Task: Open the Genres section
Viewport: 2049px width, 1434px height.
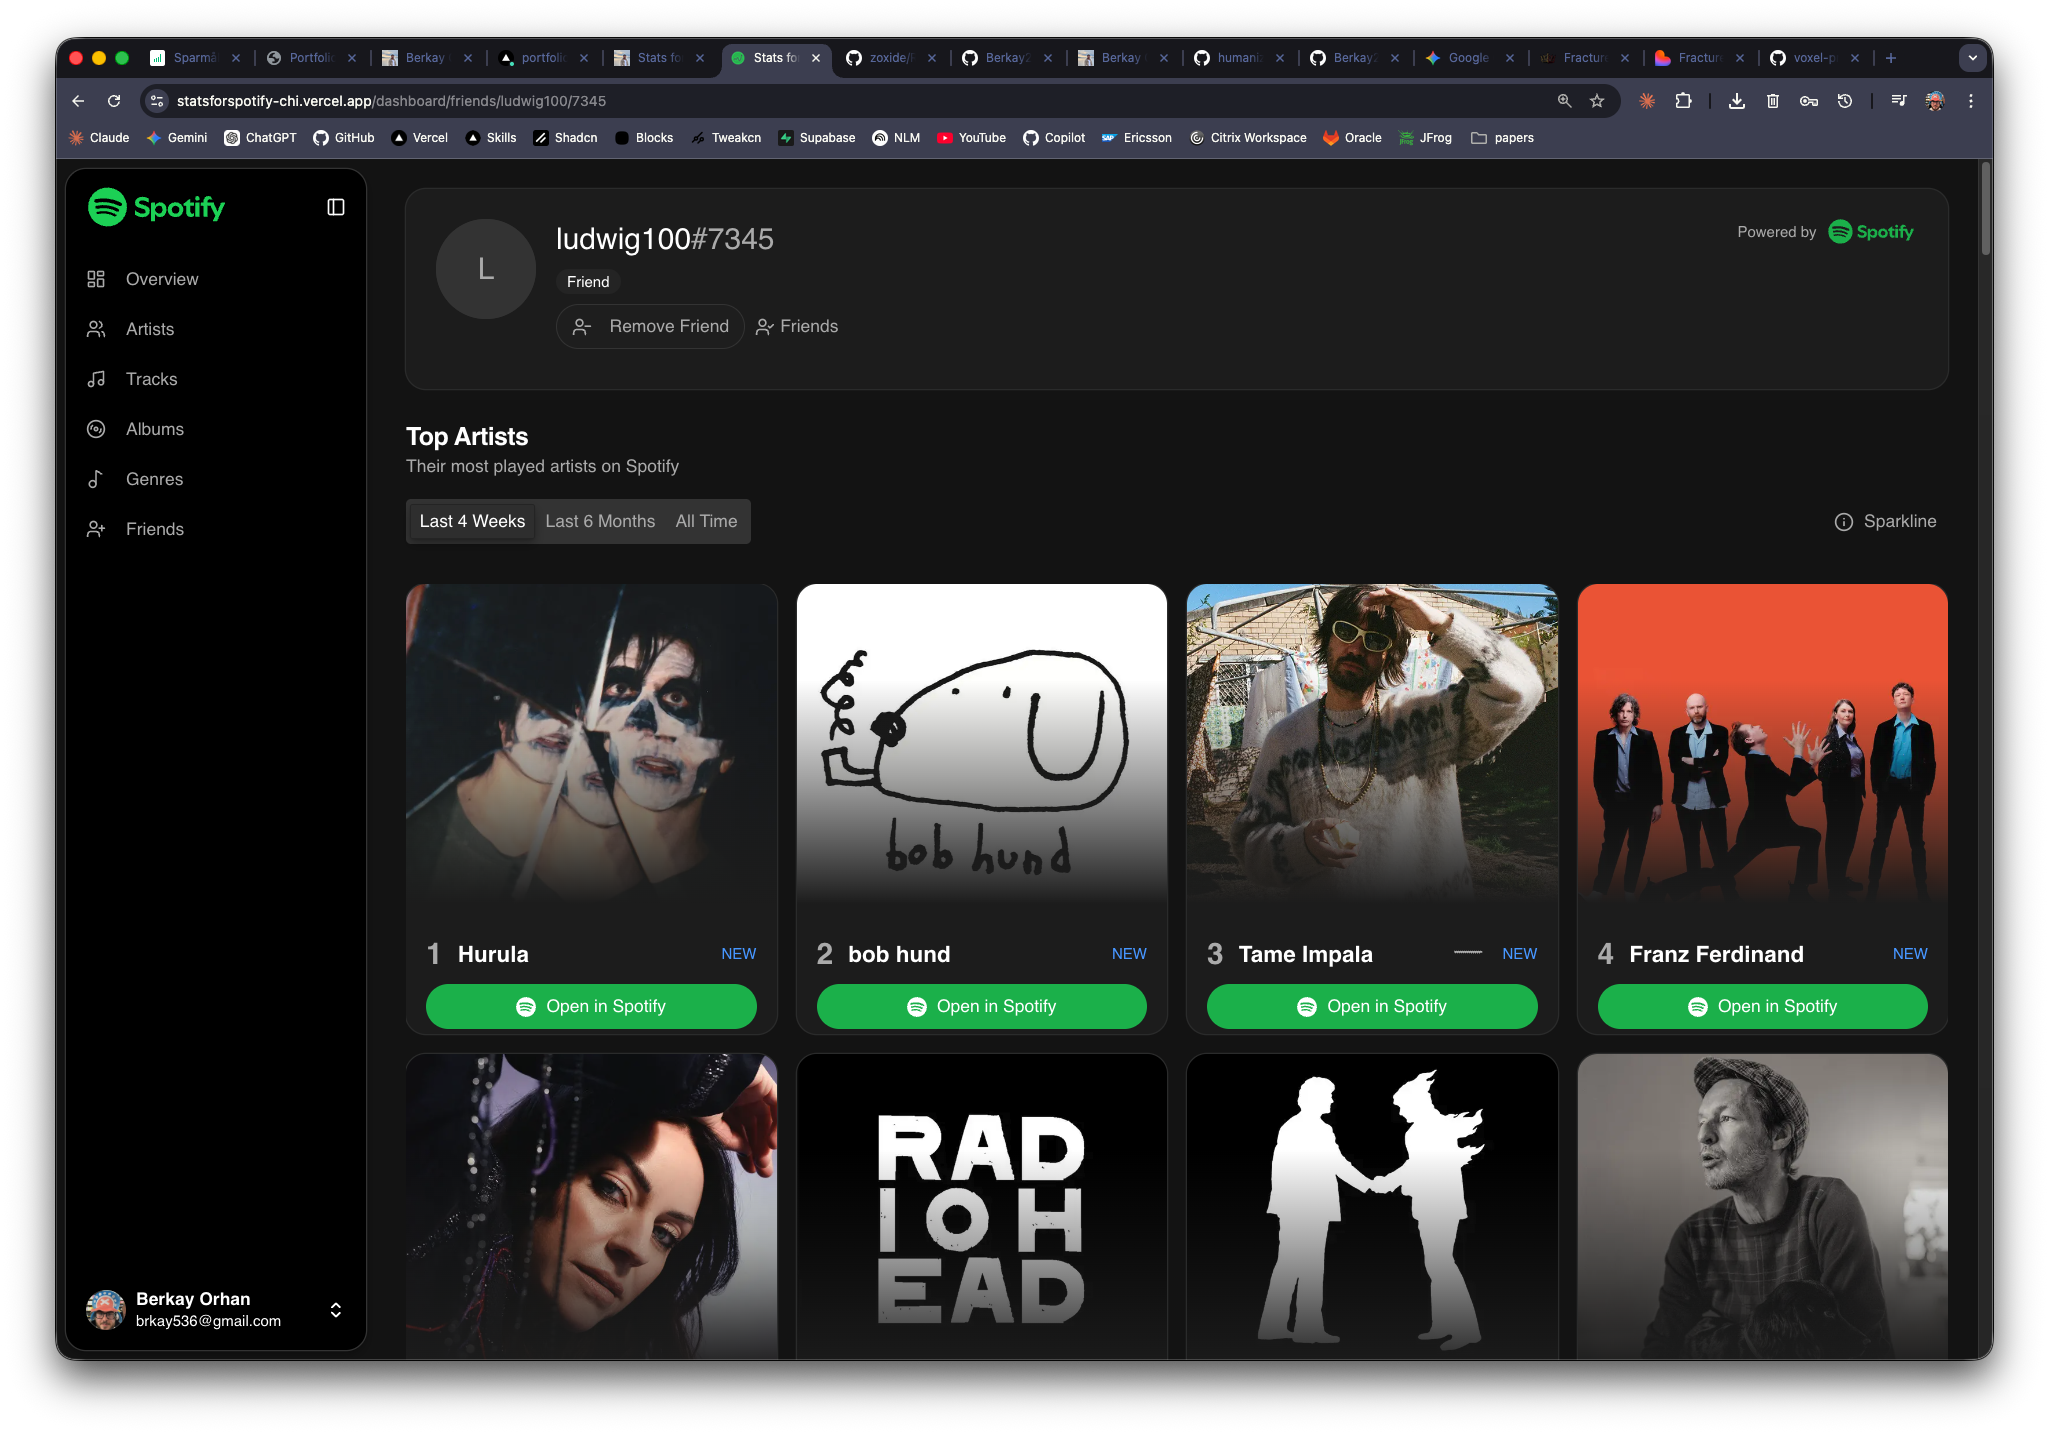Action: click(x=154, y=478)
